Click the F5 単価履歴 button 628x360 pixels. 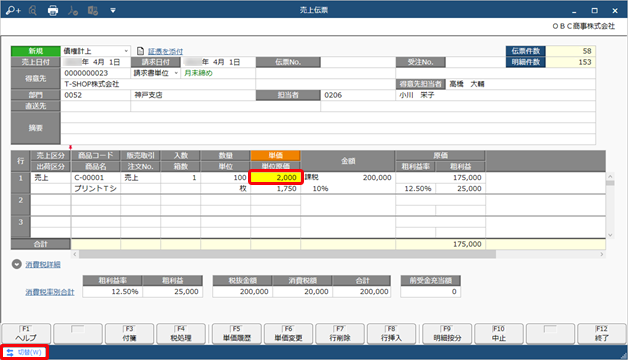237,334
